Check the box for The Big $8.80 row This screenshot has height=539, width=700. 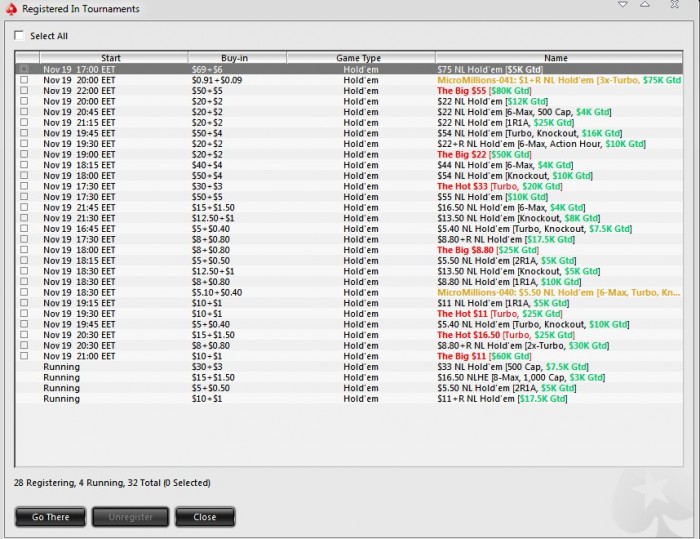(x=24, y=250)
